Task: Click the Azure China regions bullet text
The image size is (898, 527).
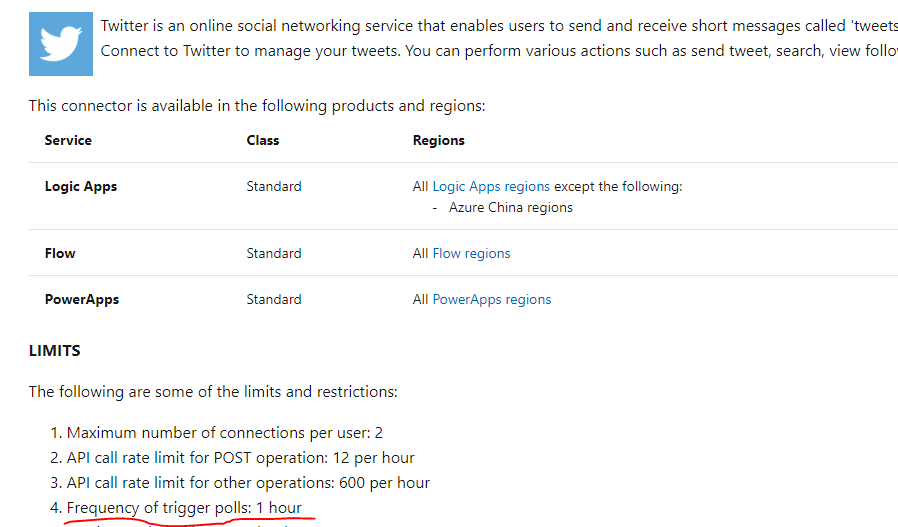Action: tap(511, 207)
